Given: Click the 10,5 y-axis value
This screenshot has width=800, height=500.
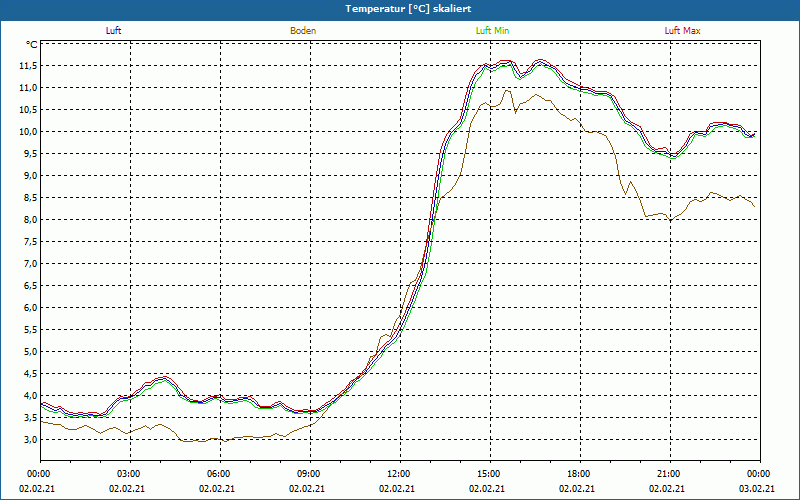Looking at the screenshot, I should (28, 110).
